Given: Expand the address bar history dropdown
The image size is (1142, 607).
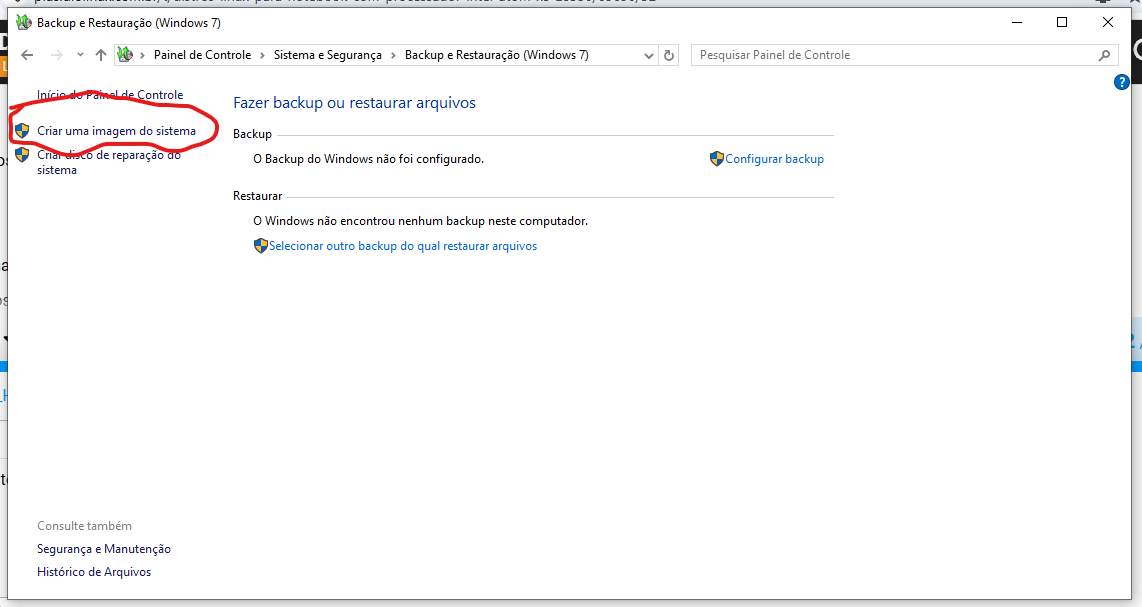Looking at the screenshot, I should tap(649, 55).
